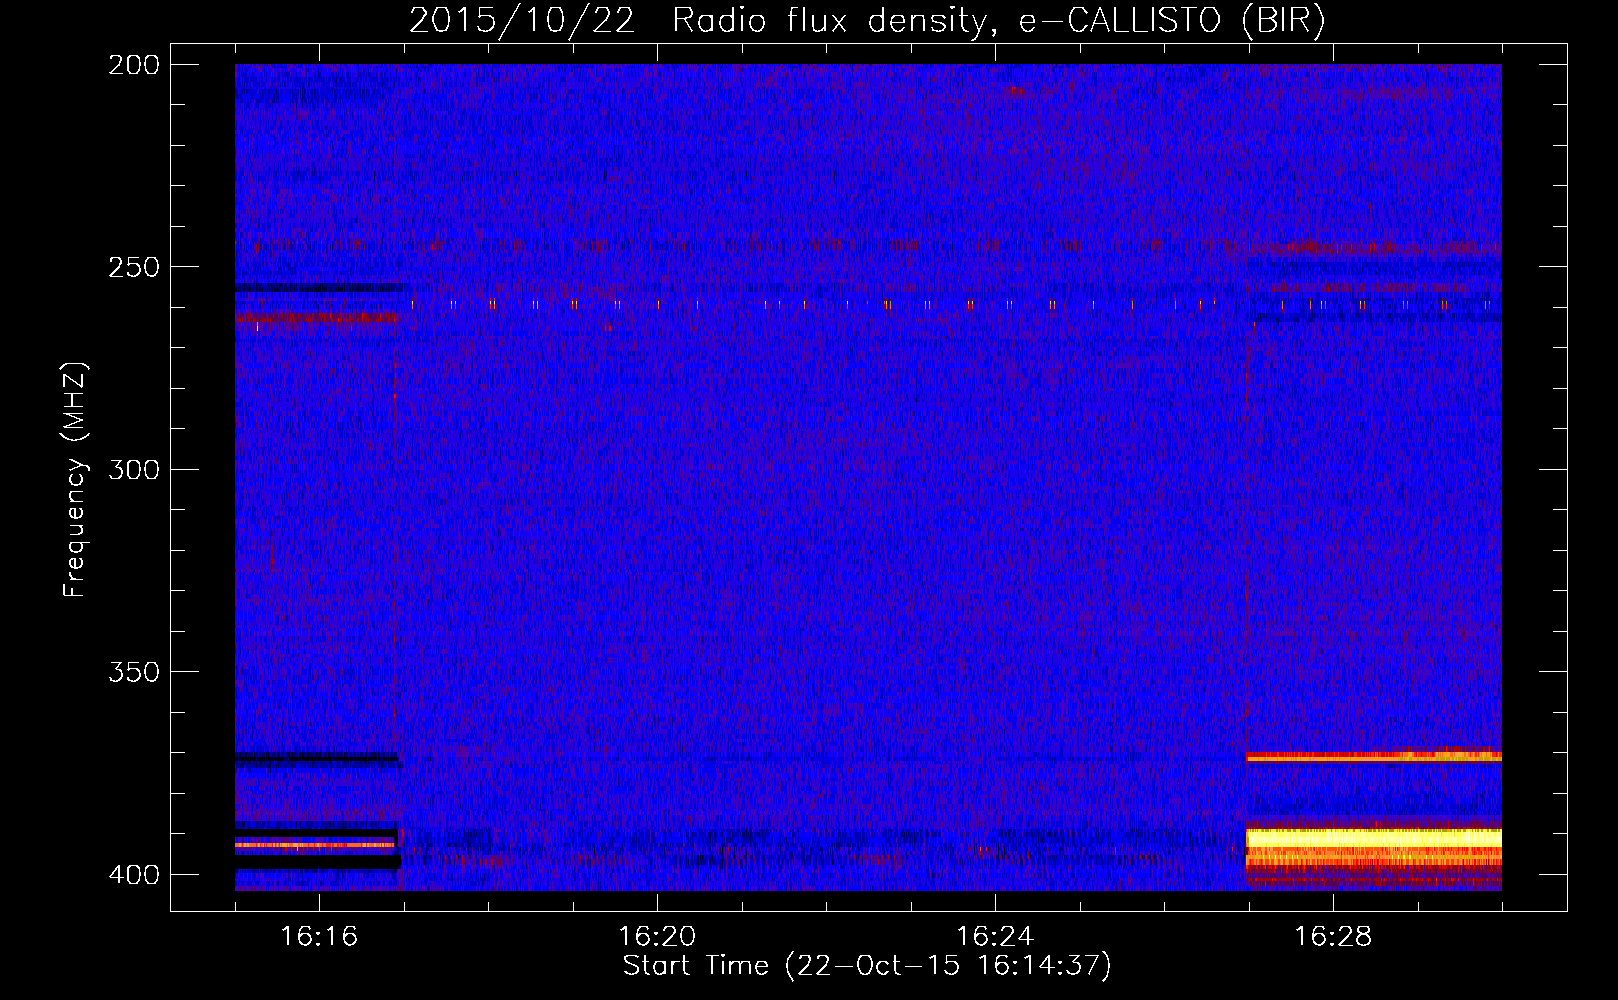Viewport: 1618px width, 1000px height.
Task: Click the bright yellow emission band near 390 MHz
Action: click(1374, 839)
